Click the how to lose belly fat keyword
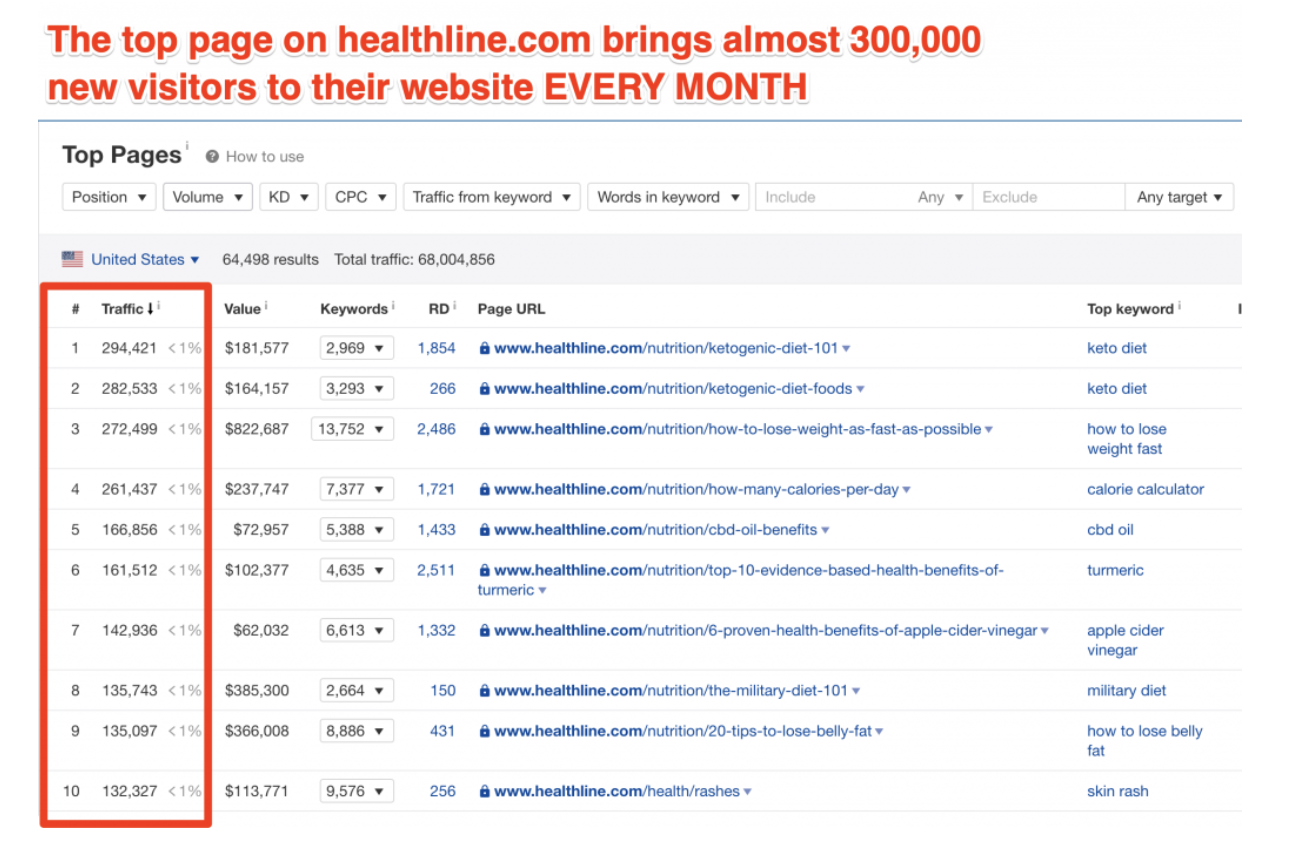Viewport: 1300px width, 854px height. pos(1144,741)
